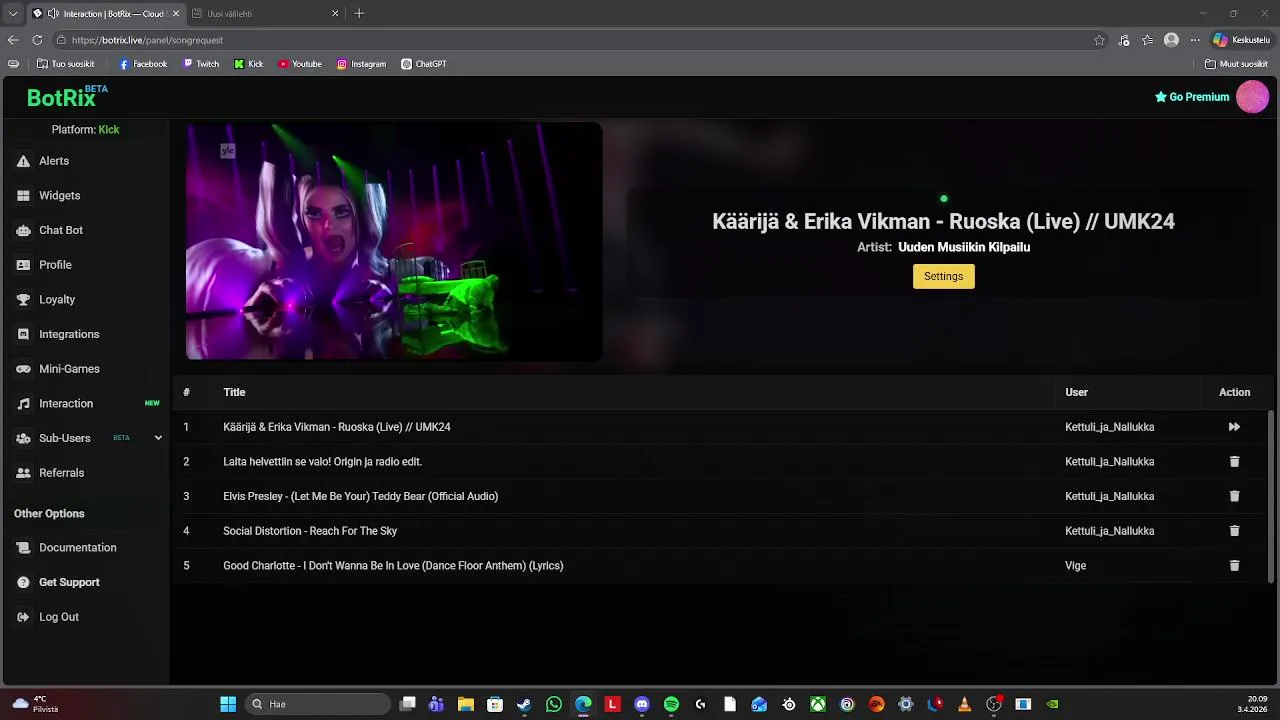
Task: Add this page to favorites
Action: coord(1099,40)
